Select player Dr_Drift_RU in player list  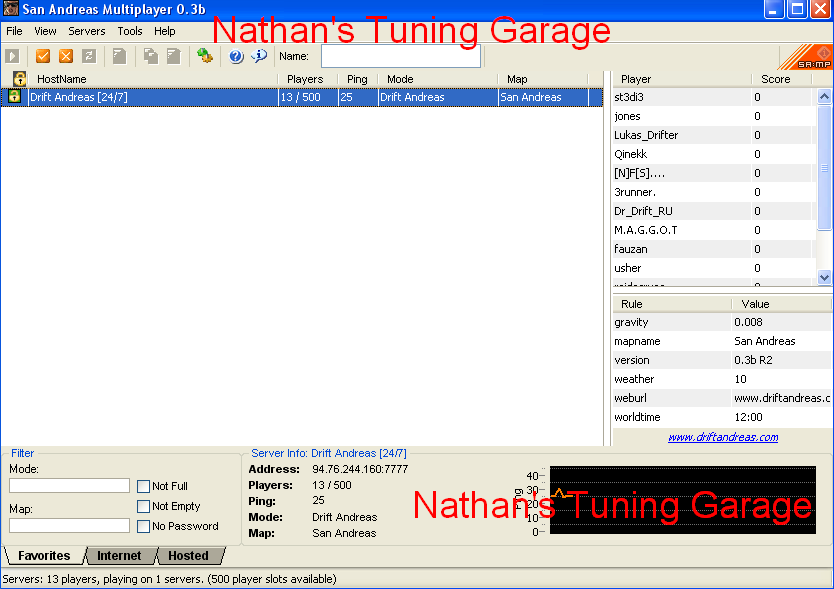[x=714, y=211]
